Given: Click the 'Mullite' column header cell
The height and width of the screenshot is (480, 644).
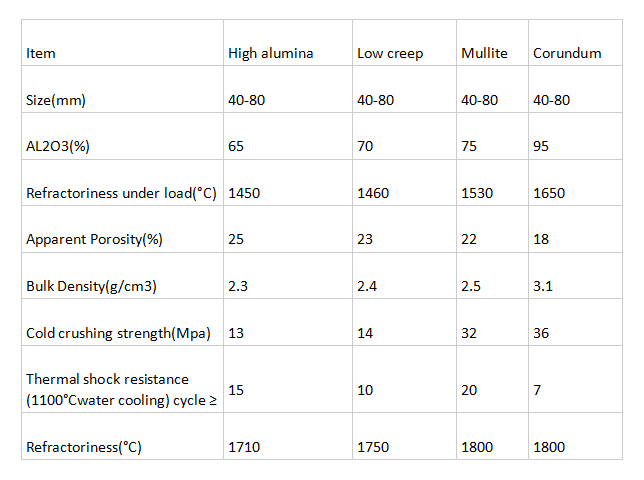Looking at the screenshot, I should 484,53.
